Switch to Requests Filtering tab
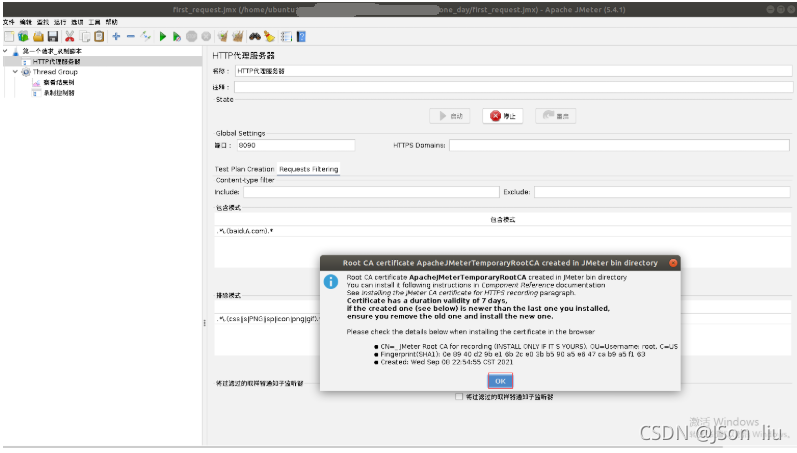 point(309,169)
